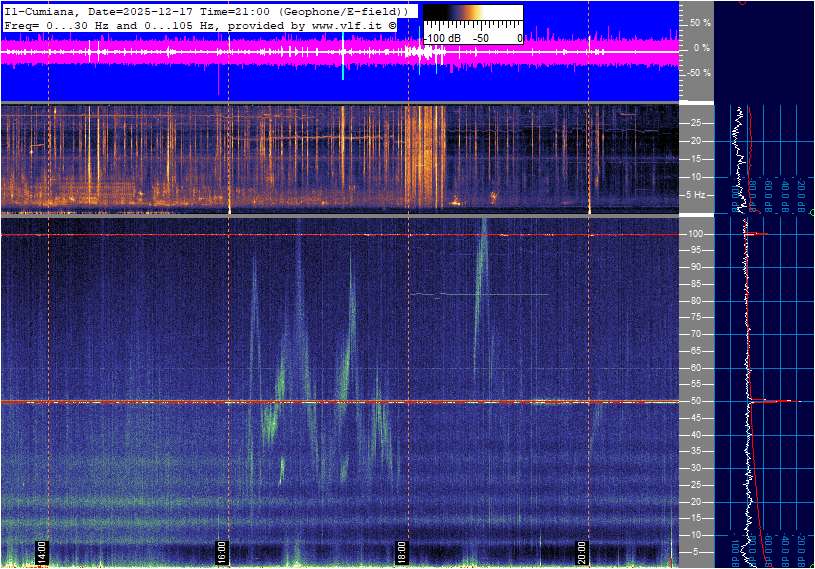The height and width of the screenshot is (569, 815).
Task: Click the 25 Hz label on upper spectrogram axis
Action: tap(695, 123)
